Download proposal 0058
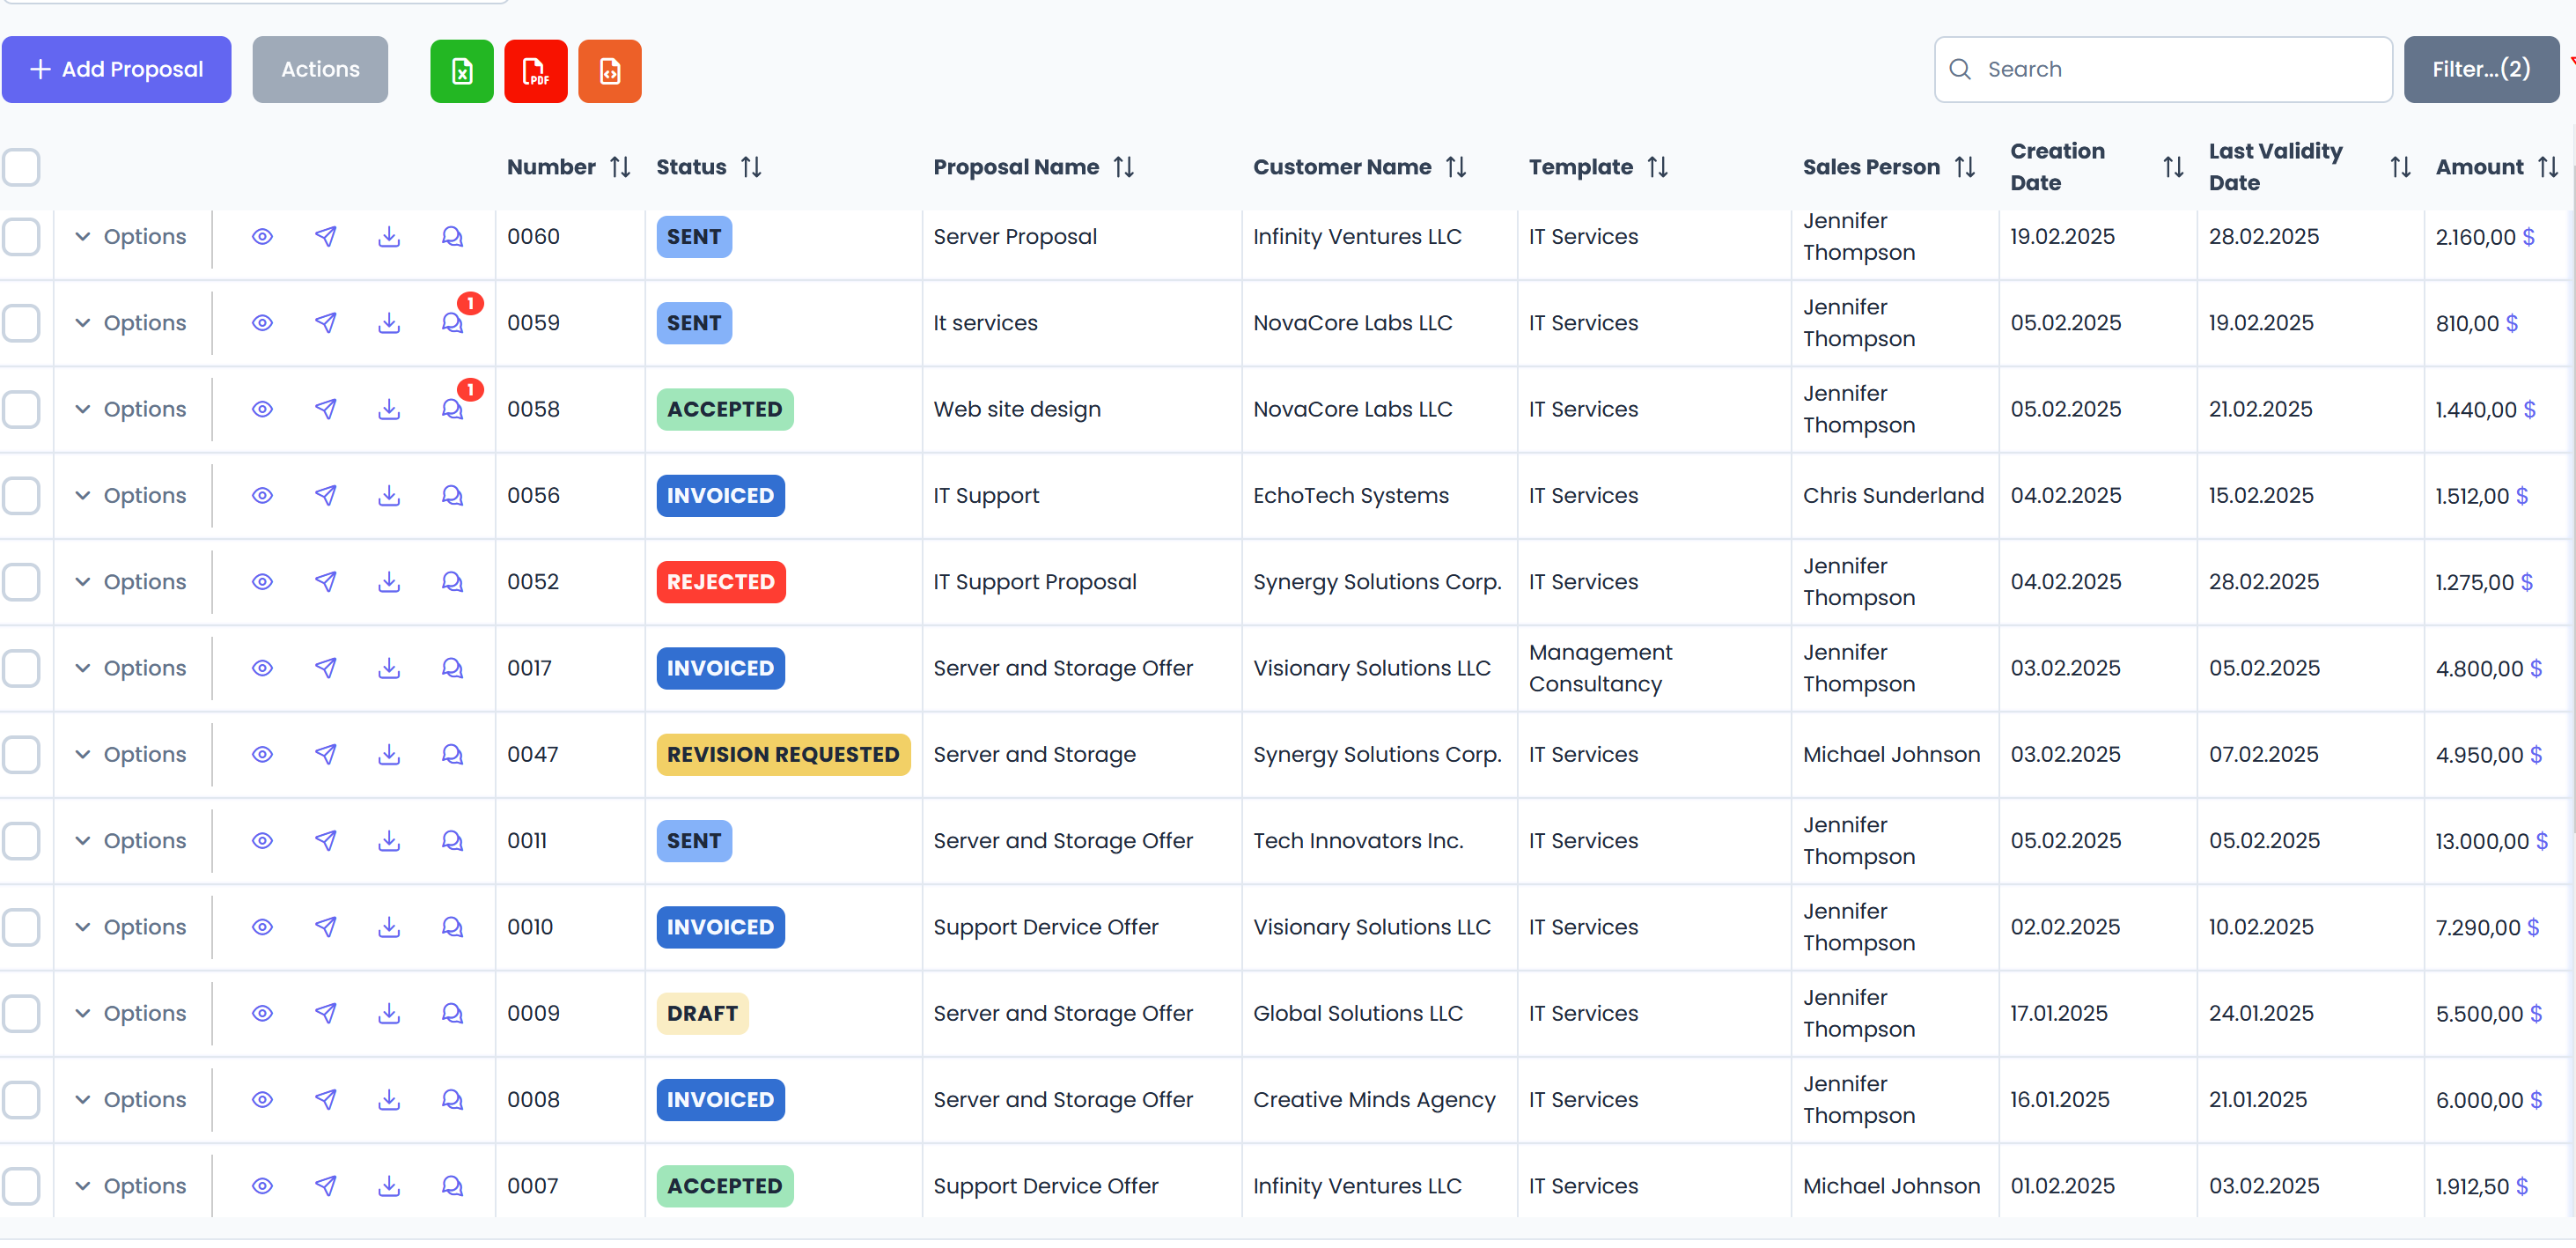The image size is (2576, 1248). tap(389, 409)
